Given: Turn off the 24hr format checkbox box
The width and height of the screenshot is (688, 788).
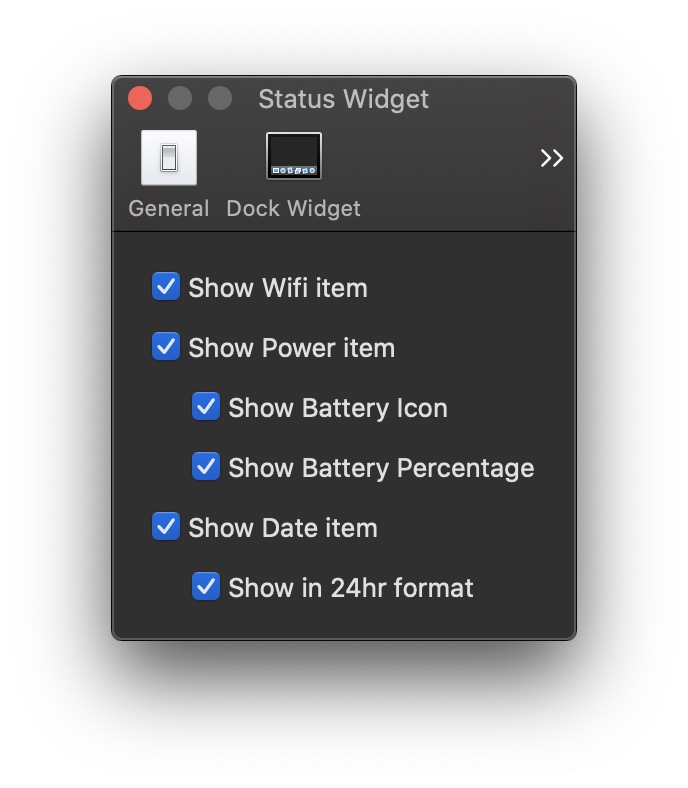Looking at the screenshot, I should [x=206, y=587].
